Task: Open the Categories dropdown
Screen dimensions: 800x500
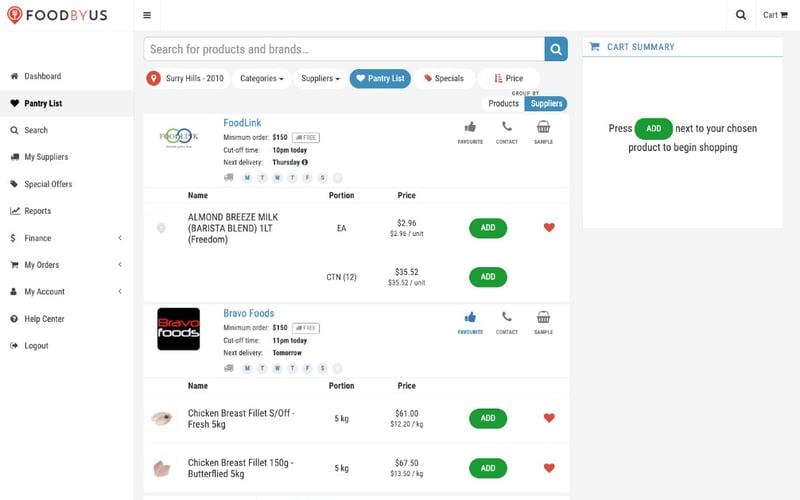Action: [262, 79]
